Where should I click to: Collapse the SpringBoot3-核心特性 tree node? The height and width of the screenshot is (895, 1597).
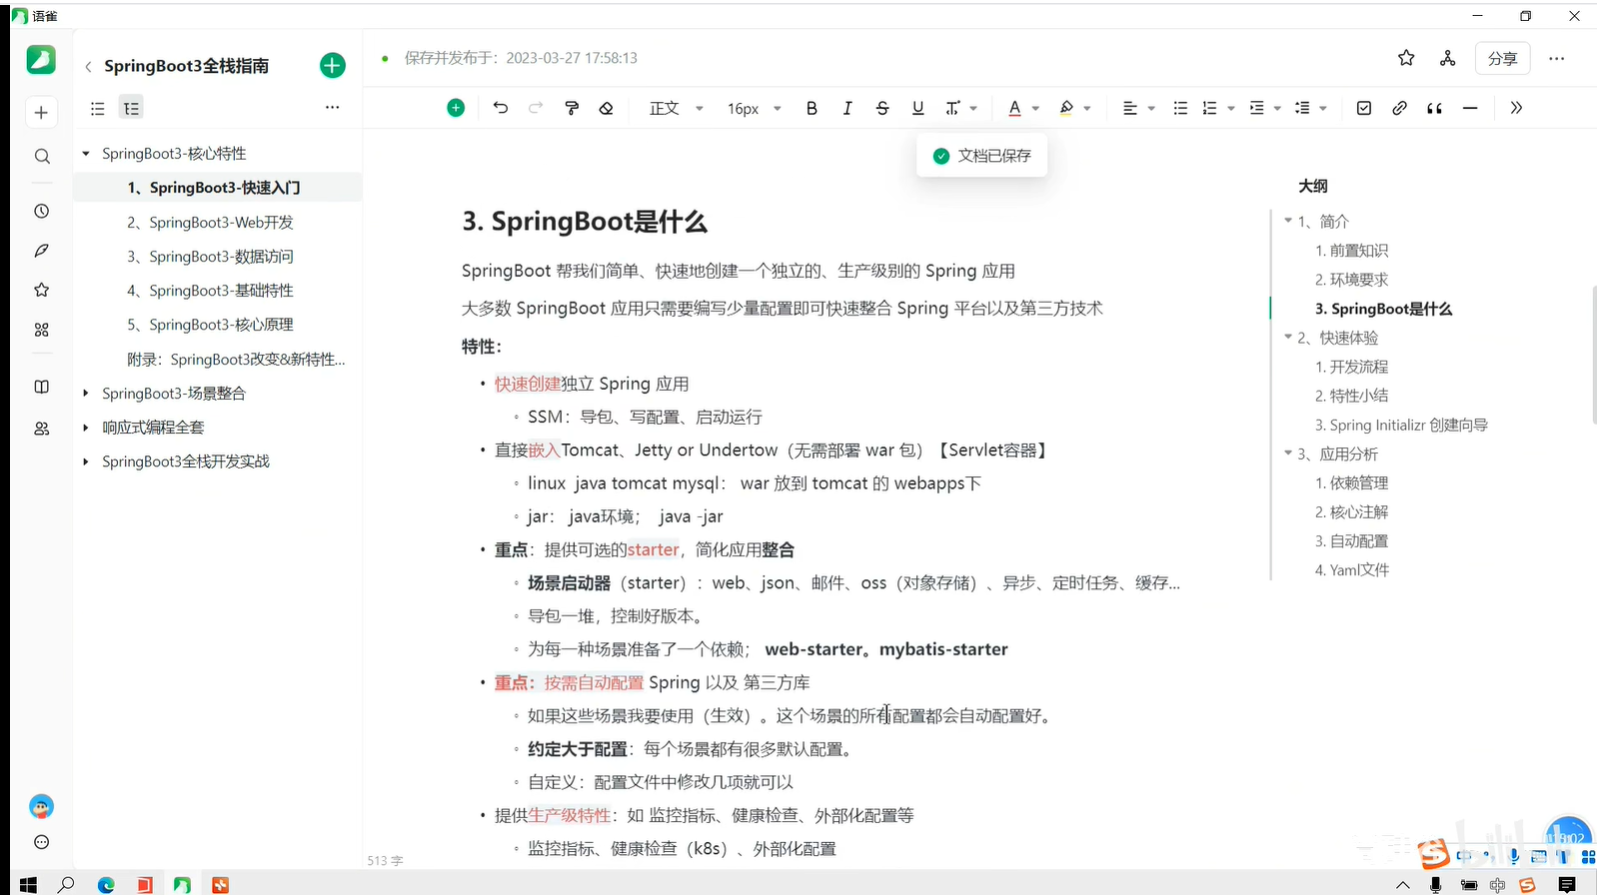pos(86,154)
